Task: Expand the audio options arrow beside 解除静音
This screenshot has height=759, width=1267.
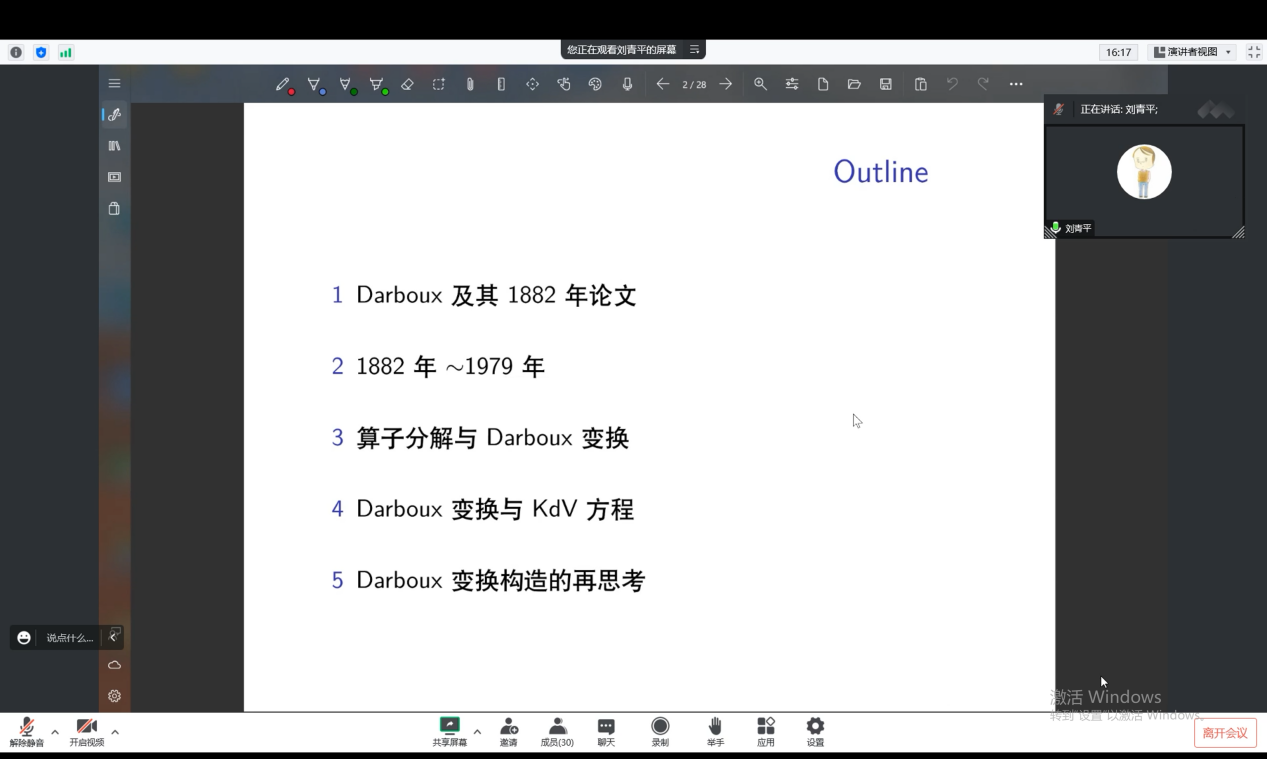Action: point(55,732)
